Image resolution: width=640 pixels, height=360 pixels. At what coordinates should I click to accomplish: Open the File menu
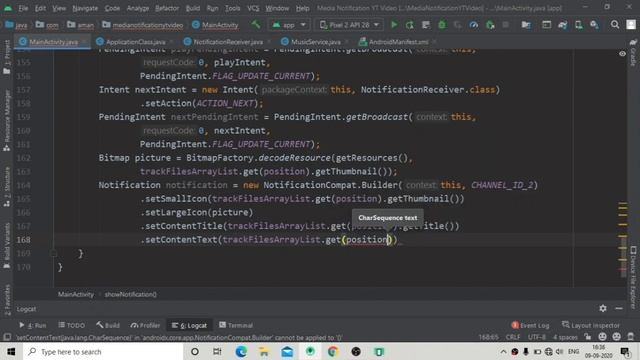pyautogui.click(x=23, y=8)
